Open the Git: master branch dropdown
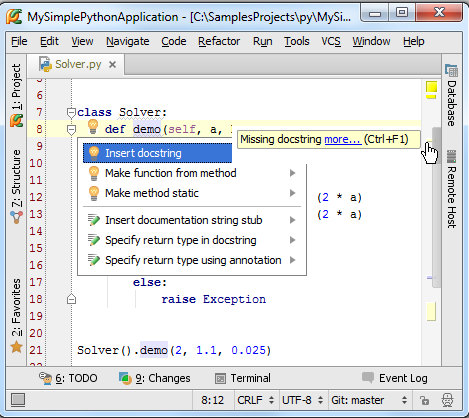 (x=369, y=400)
